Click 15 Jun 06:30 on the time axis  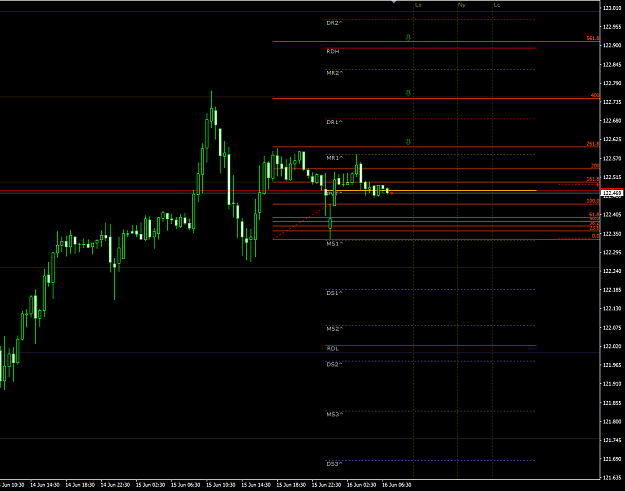pyautogui.click(x=186, y=485)
